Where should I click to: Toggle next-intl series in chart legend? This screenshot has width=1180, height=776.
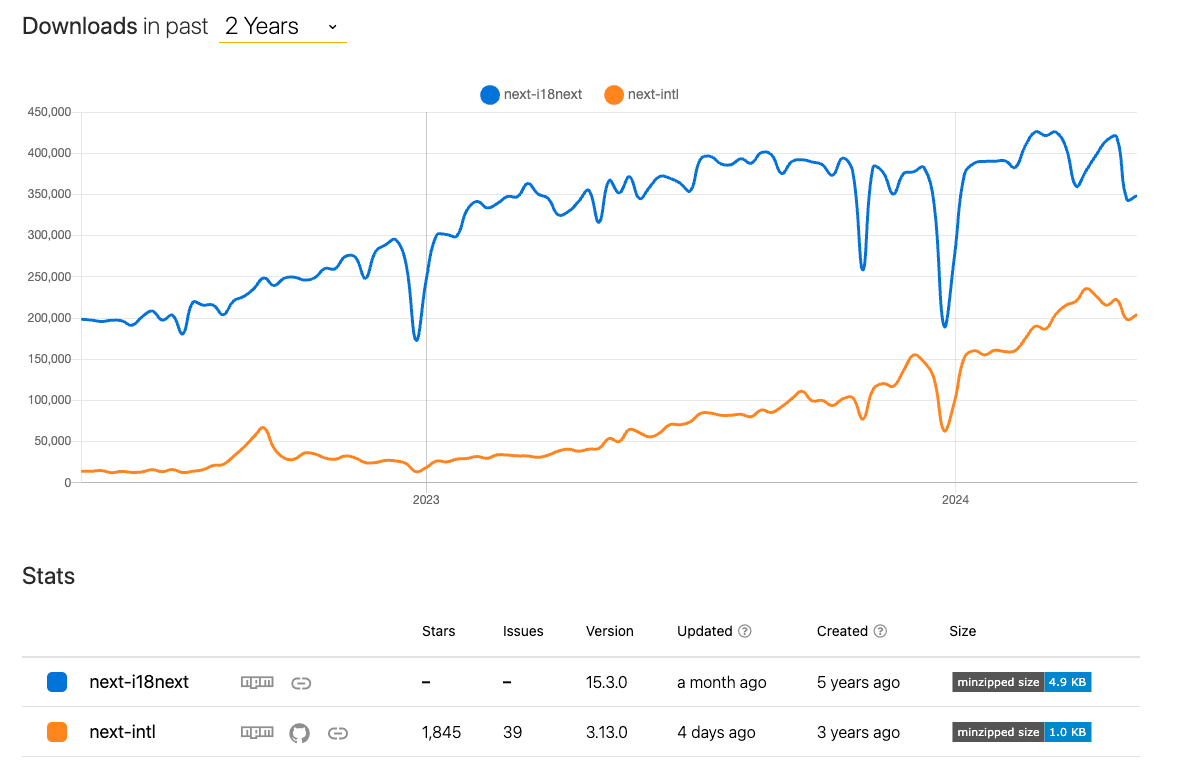pos(642,95)
